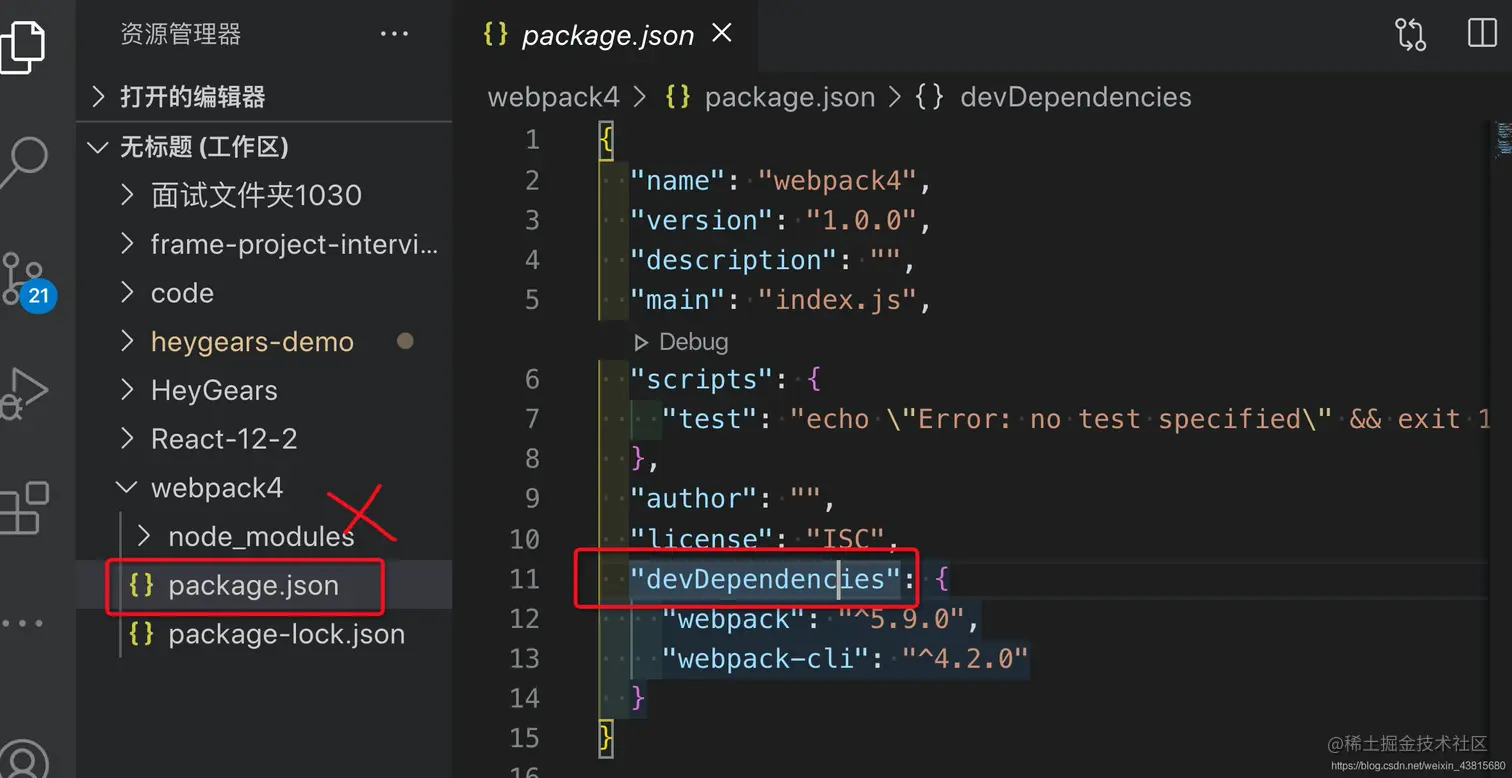This screenshot has width=1512, height=778.
Task: Open package.json in the file tree
Action: 264,585
